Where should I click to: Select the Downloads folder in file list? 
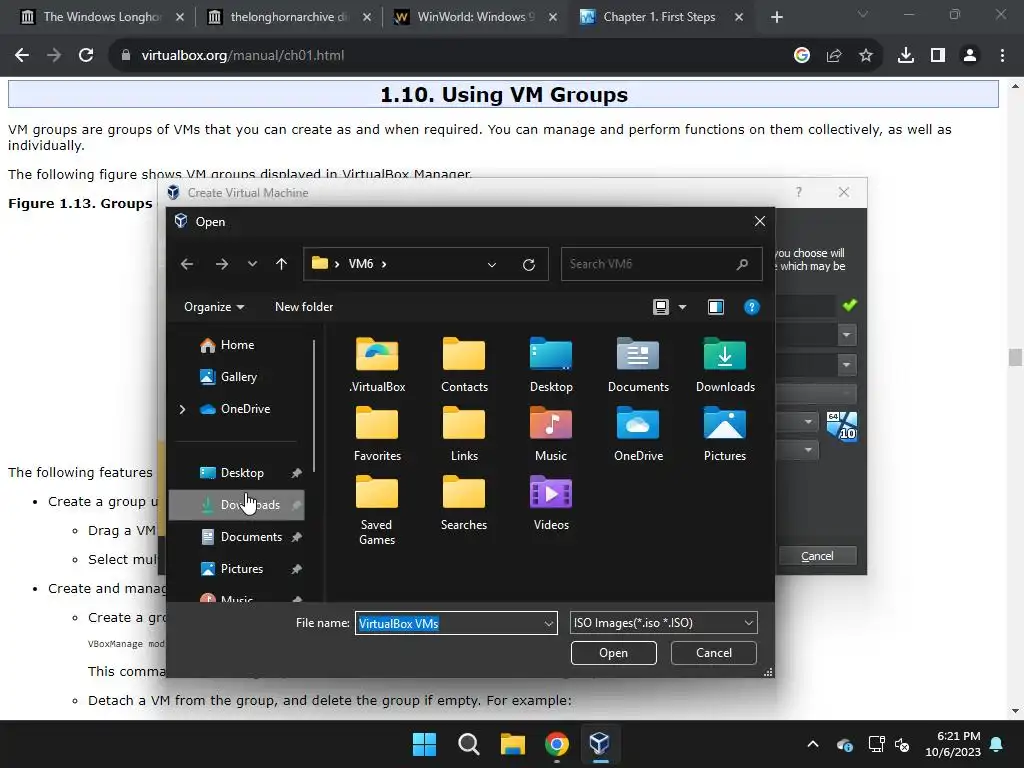tap(725, 365)
